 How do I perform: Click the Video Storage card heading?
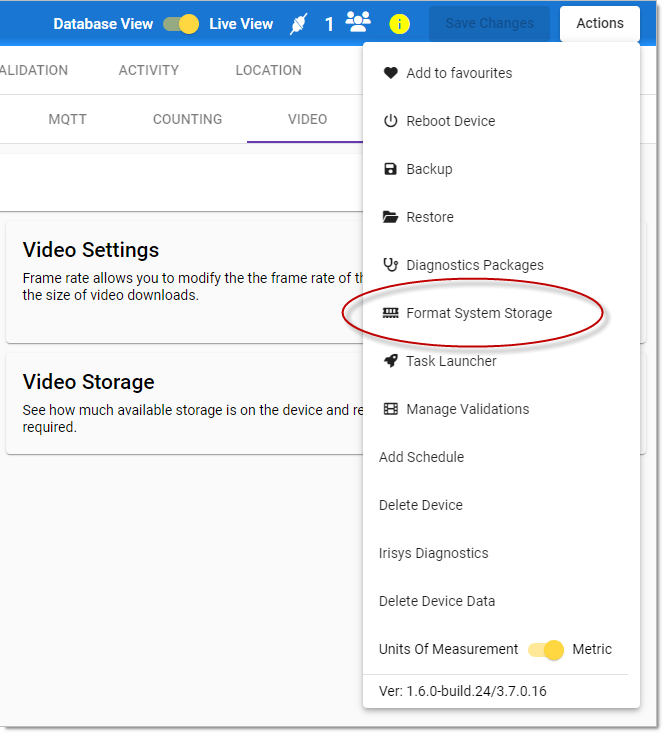click(88, 382)
